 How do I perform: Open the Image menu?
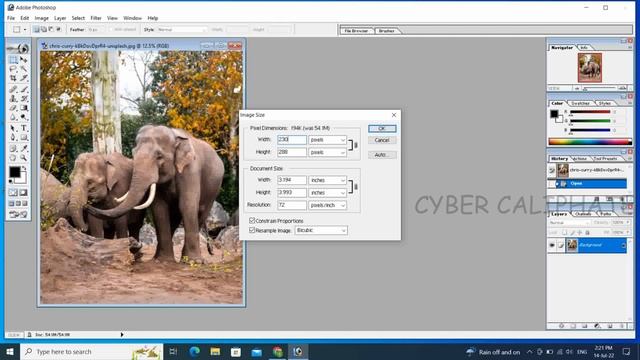42,18
